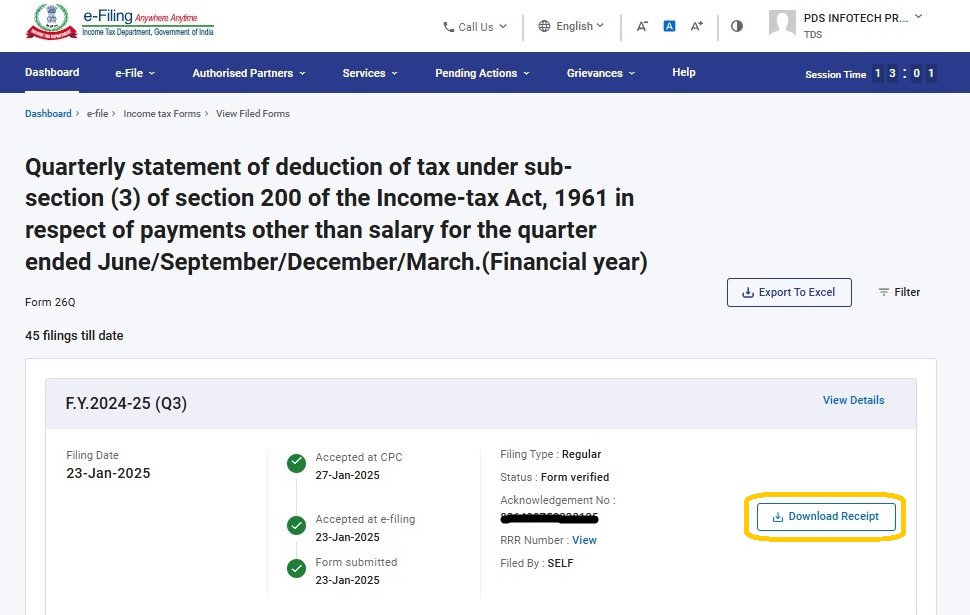Click the Export To Excel button

coord(789,292)
